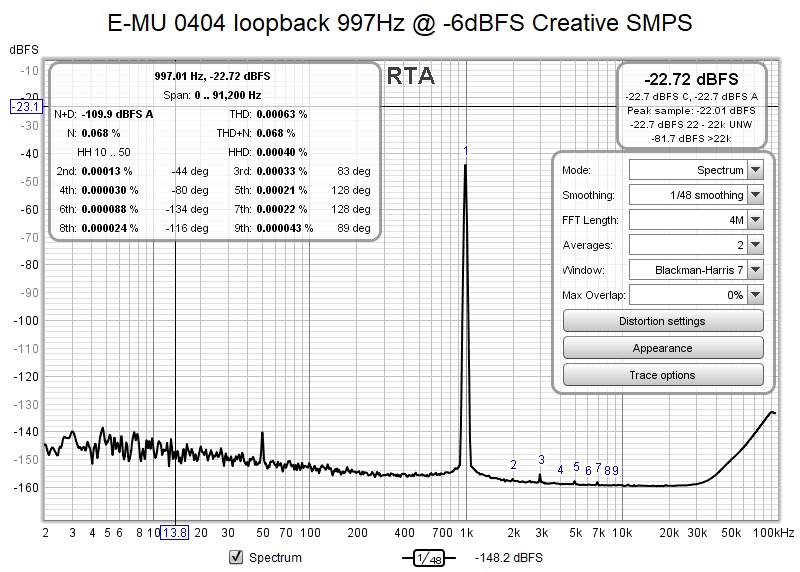
Task: Click the 4th harmonic marker label
Action: (x=560, y=469)
